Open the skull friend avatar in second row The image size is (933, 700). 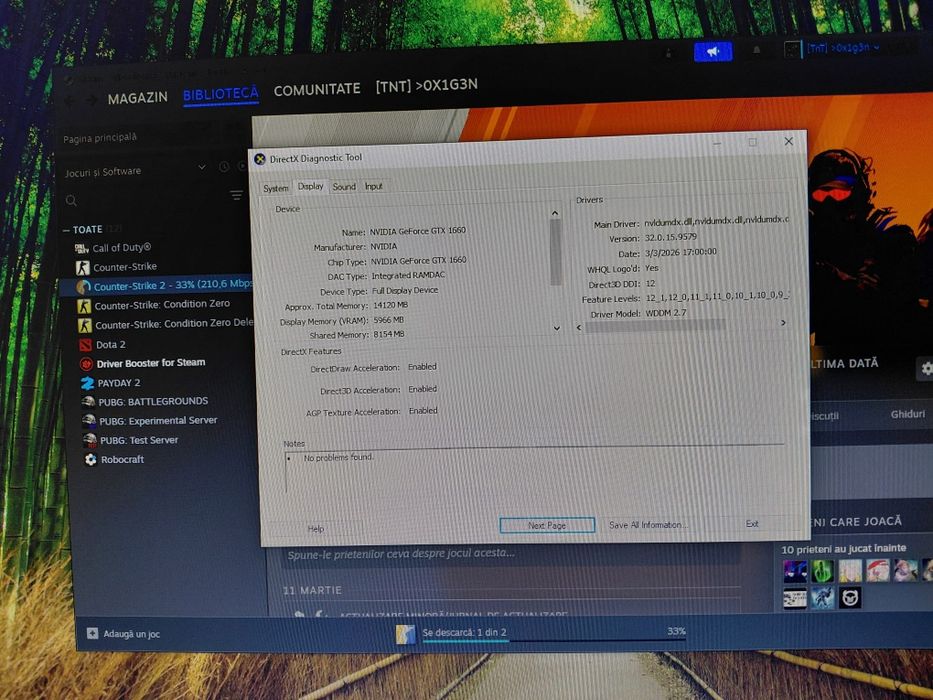click(x=850, y=598)
